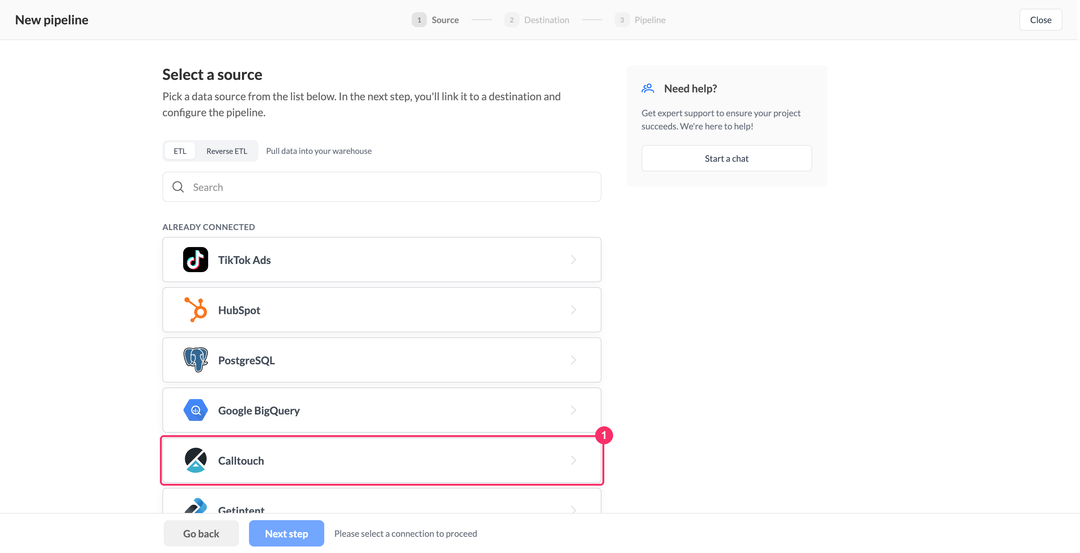1080x553 pixels.
Task: Click the TikTok Ads logo icon
Action: click(196, 260)
